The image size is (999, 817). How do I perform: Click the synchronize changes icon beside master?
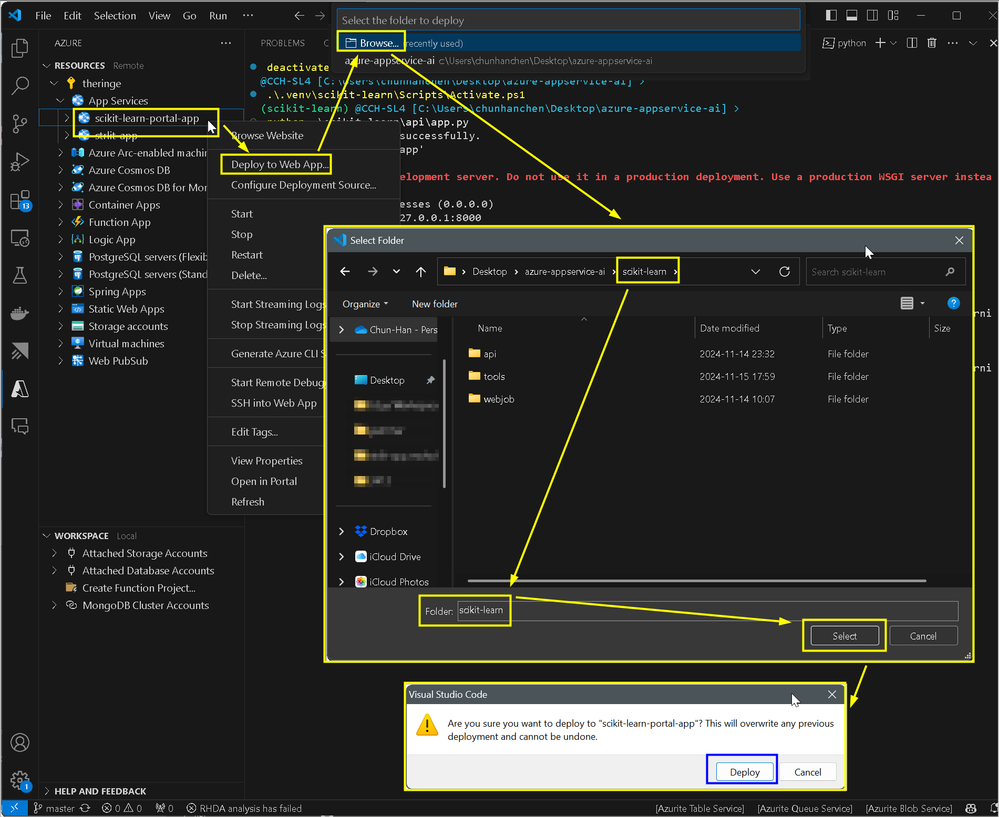point(85,808)
